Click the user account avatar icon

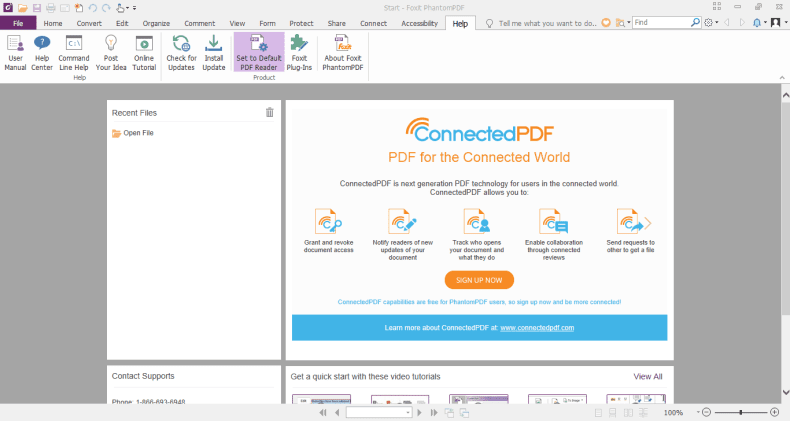[775, 23]
